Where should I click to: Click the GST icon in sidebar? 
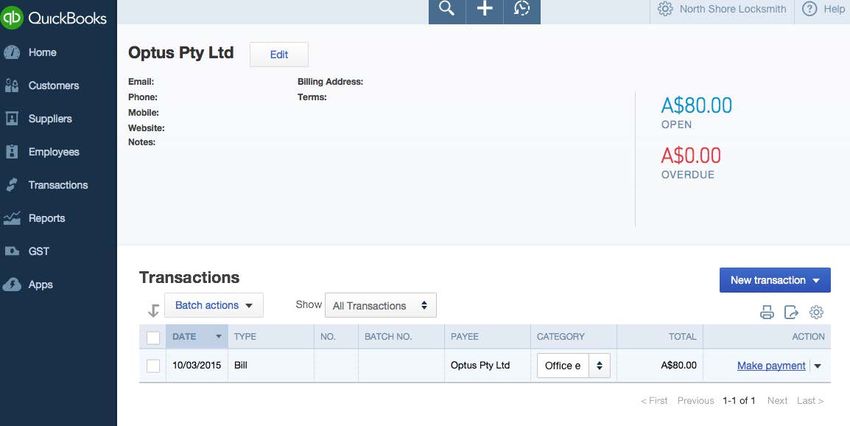click(12, 251)
